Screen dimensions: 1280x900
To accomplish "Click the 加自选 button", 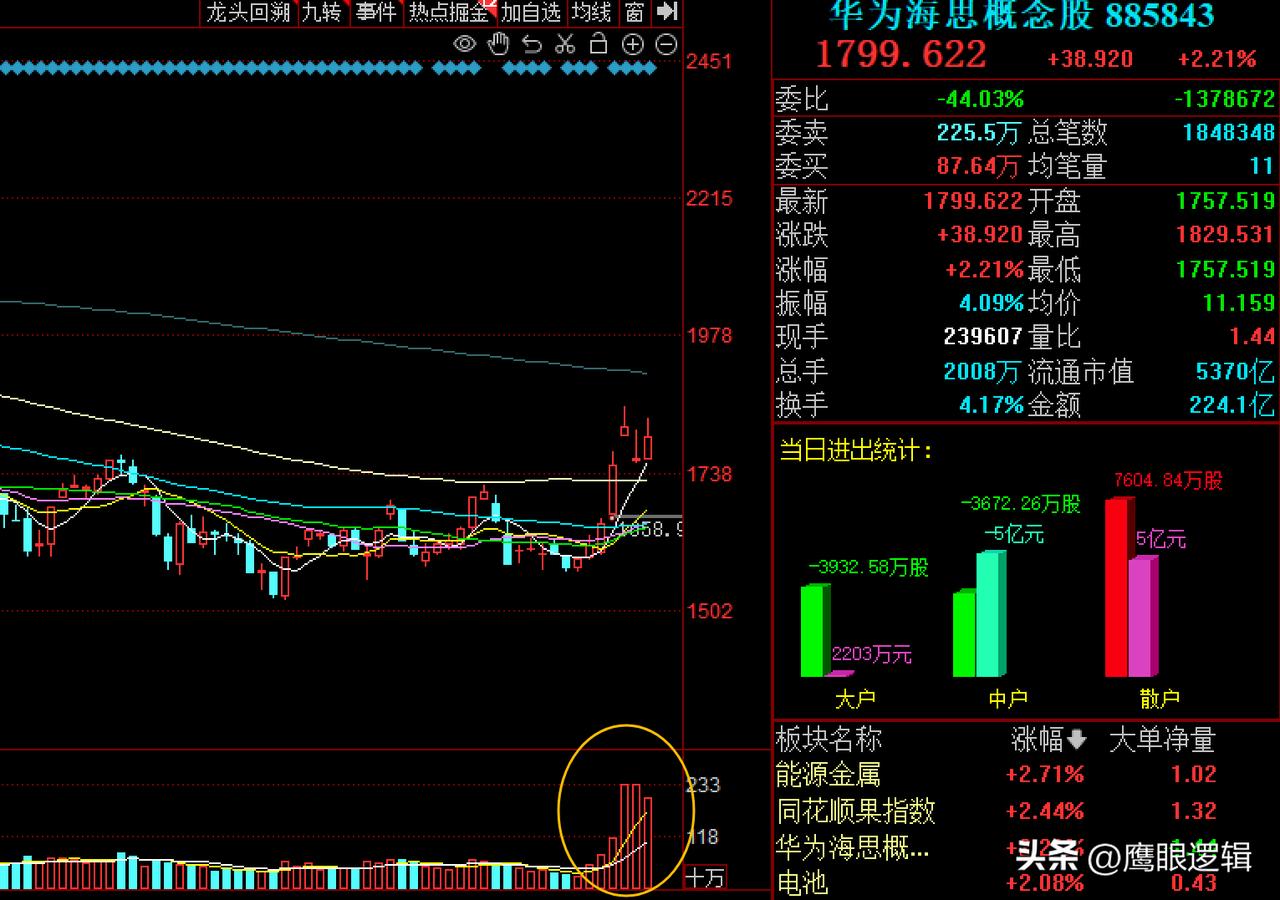I will pyautogui.click(x=532, y=12).
